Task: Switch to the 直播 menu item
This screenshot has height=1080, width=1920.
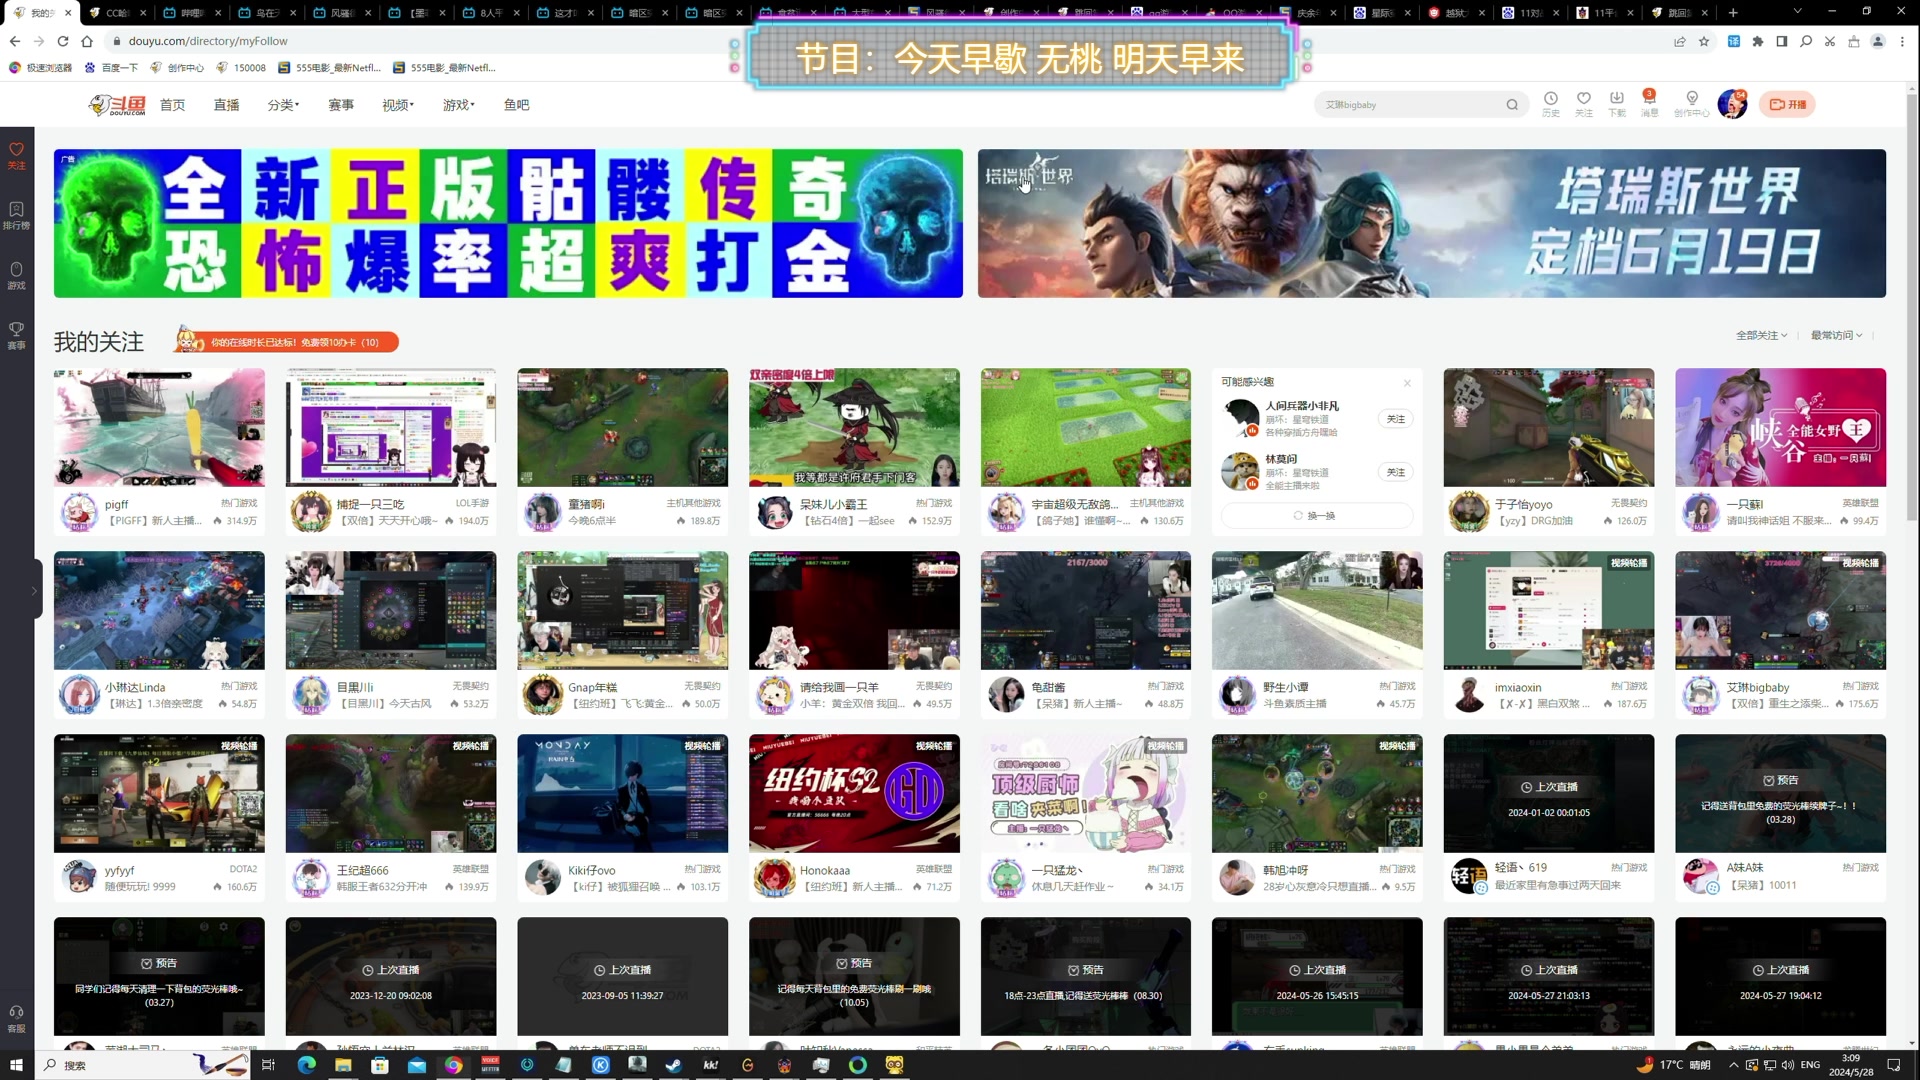Action: 226,104
